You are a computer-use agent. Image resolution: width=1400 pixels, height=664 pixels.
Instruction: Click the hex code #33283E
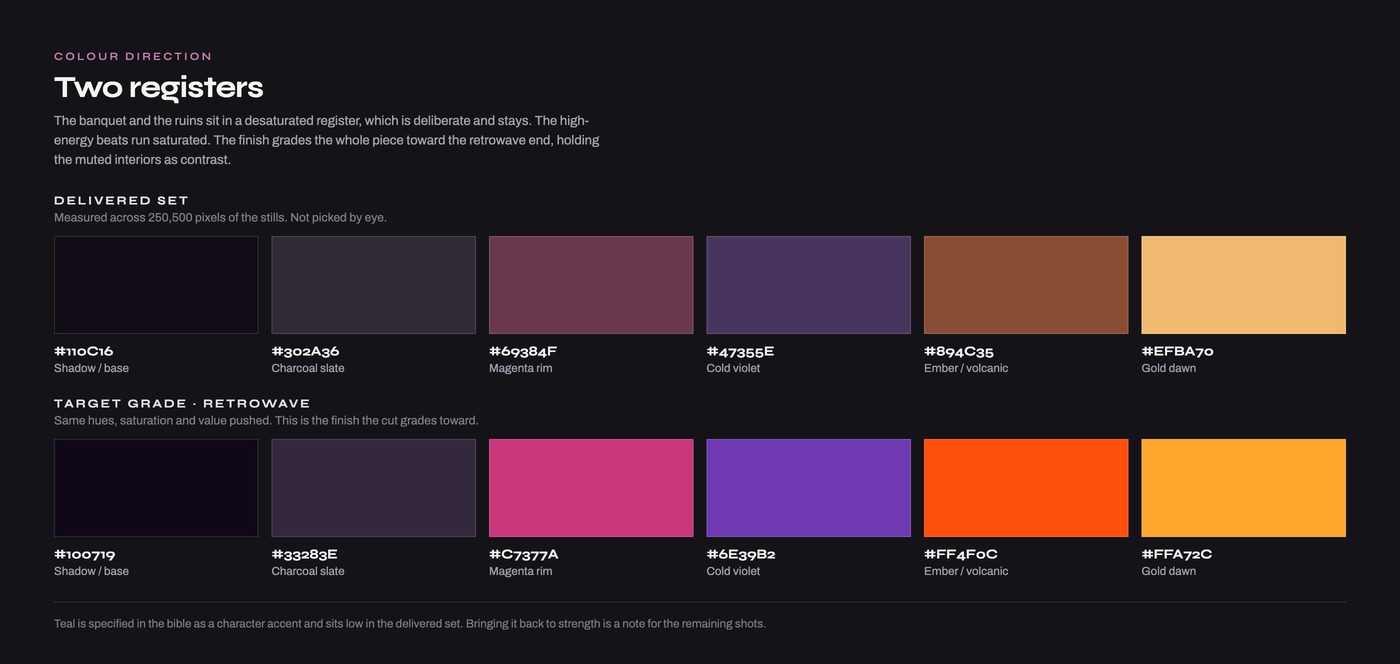[x=305, y=554]
